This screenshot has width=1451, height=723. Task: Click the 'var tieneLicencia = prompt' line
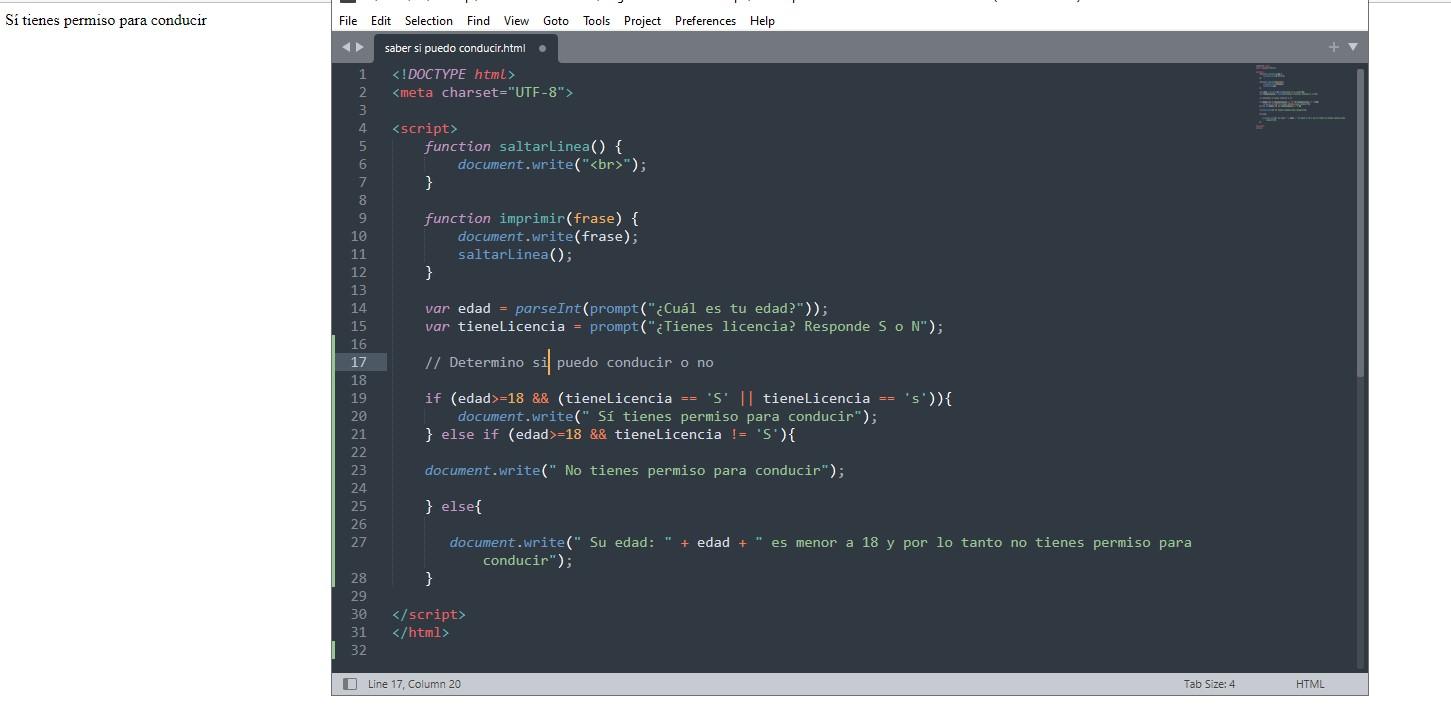click(684, 326)
